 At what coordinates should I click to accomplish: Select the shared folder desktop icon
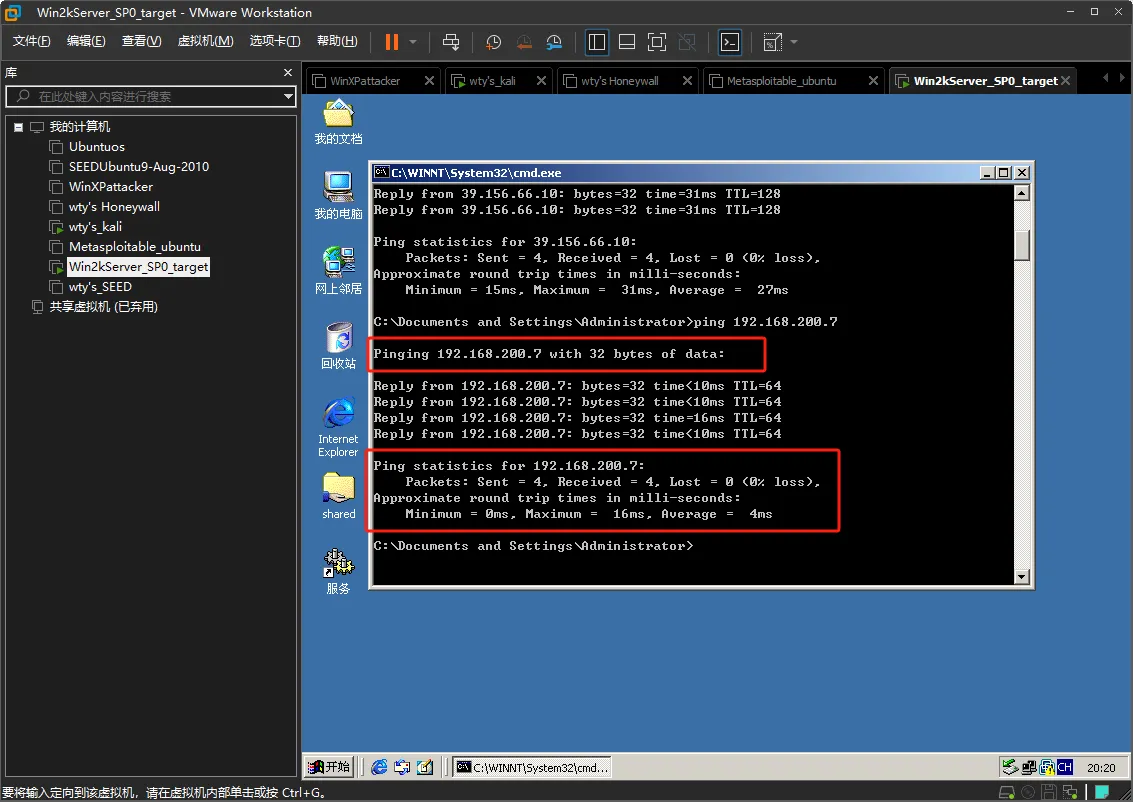pyautogui.click(x=338, y=496)
